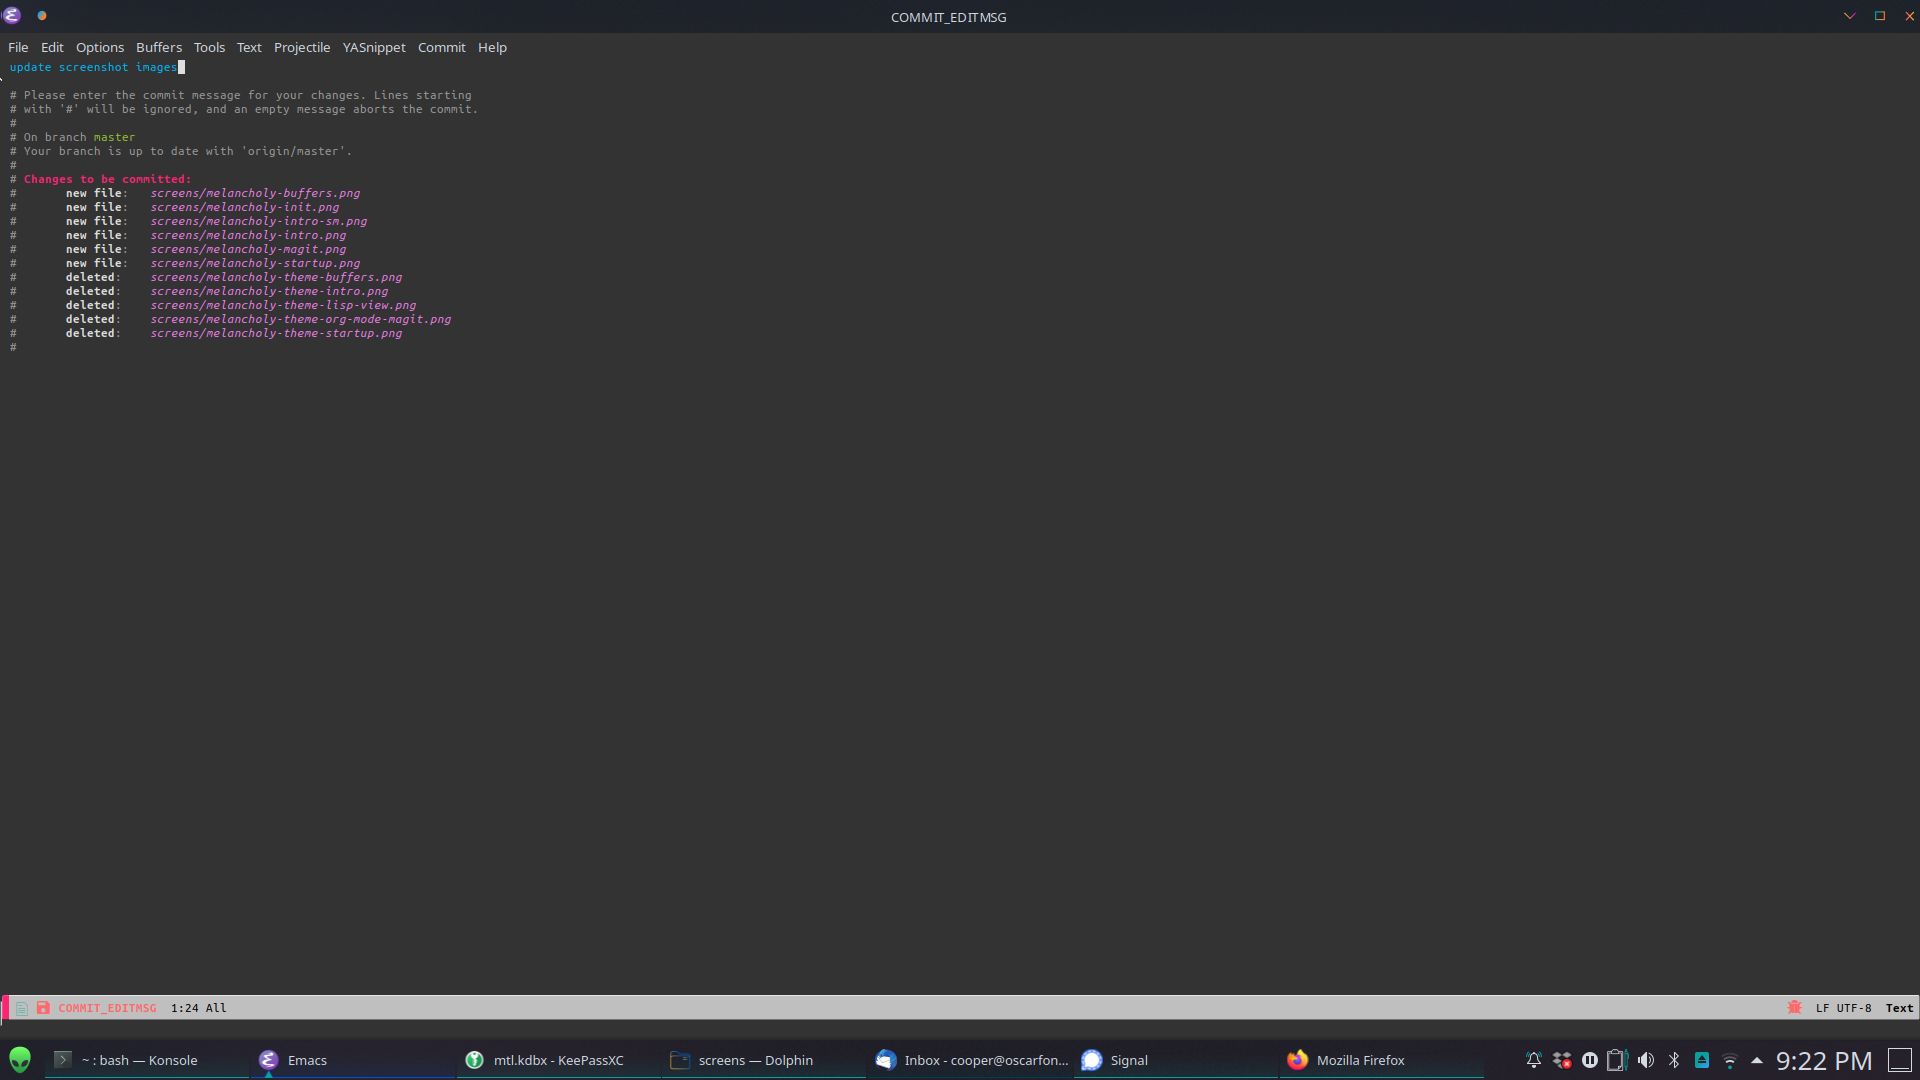Image resolution: width=1920 pixels, height=1080 pixels.
Task: Click deleted melancholy-theme-org-mode-magit.png path
Action: click(301, 319)
